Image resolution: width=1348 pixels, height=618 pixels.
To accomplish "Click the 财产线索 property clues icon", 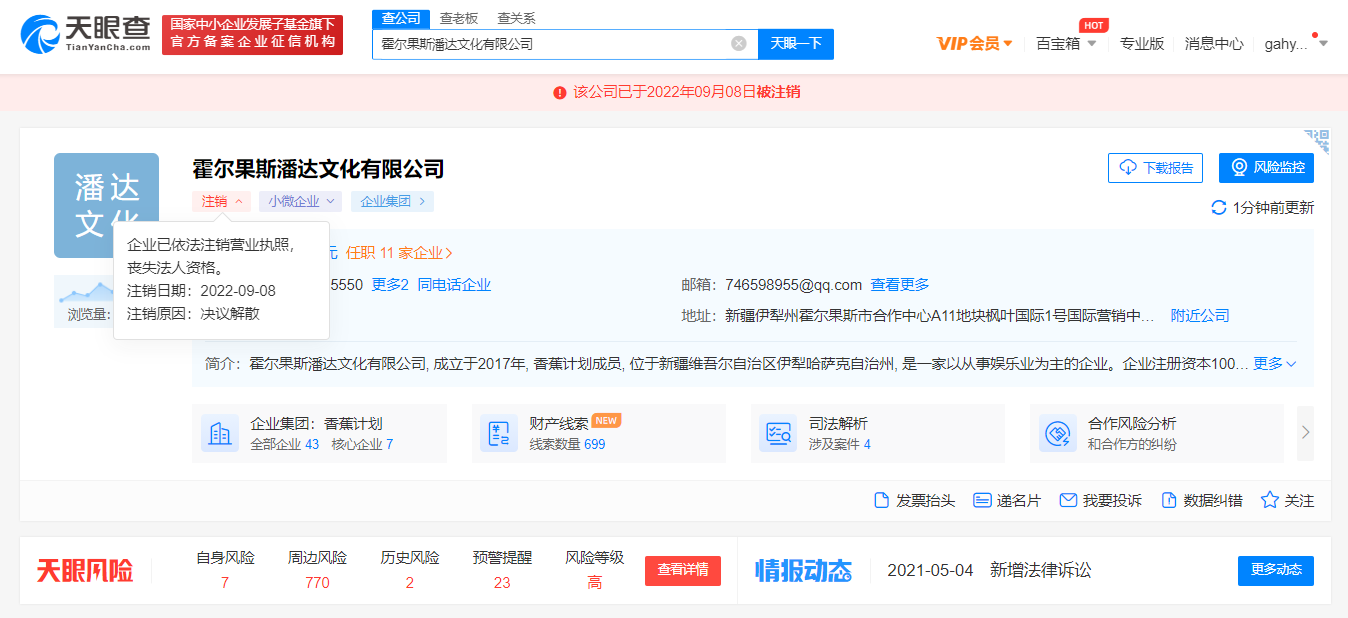I will coord(498,434).
